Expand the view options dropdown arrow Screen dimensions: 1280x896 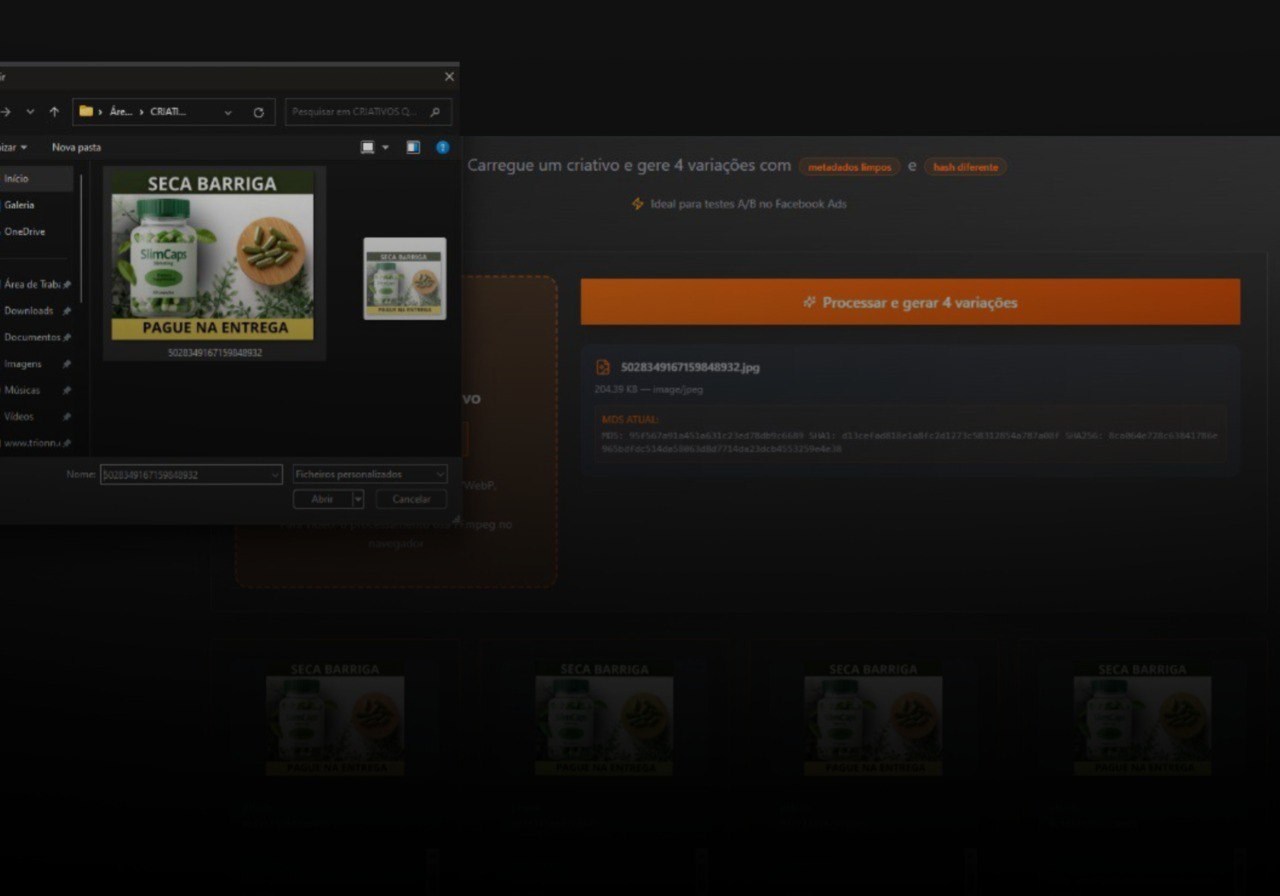tap(385, 148)
